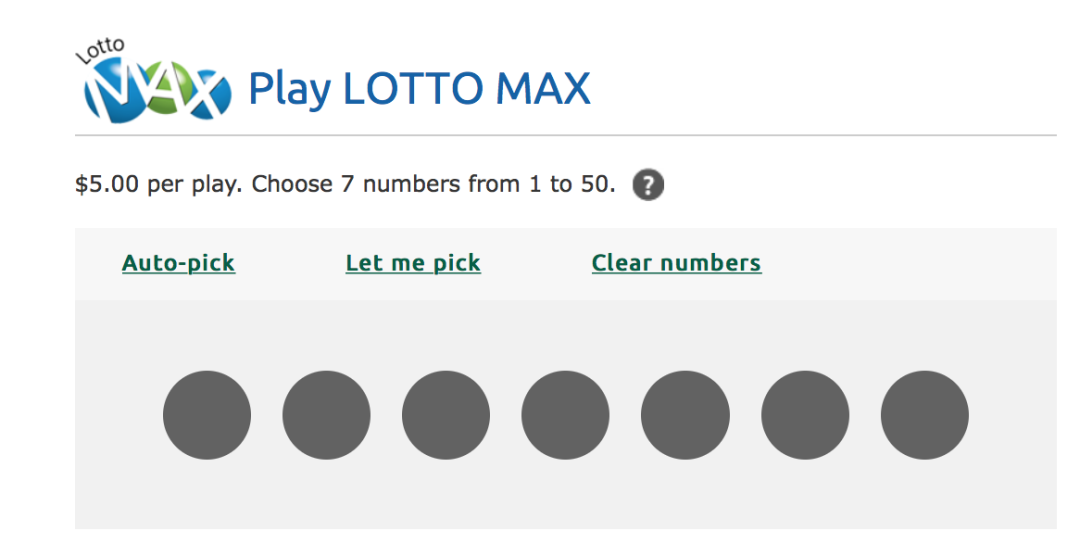Screen dimensions: 1080x556
Task: Click empty bar space right of Clear numbers
Action: click(900, 263)
